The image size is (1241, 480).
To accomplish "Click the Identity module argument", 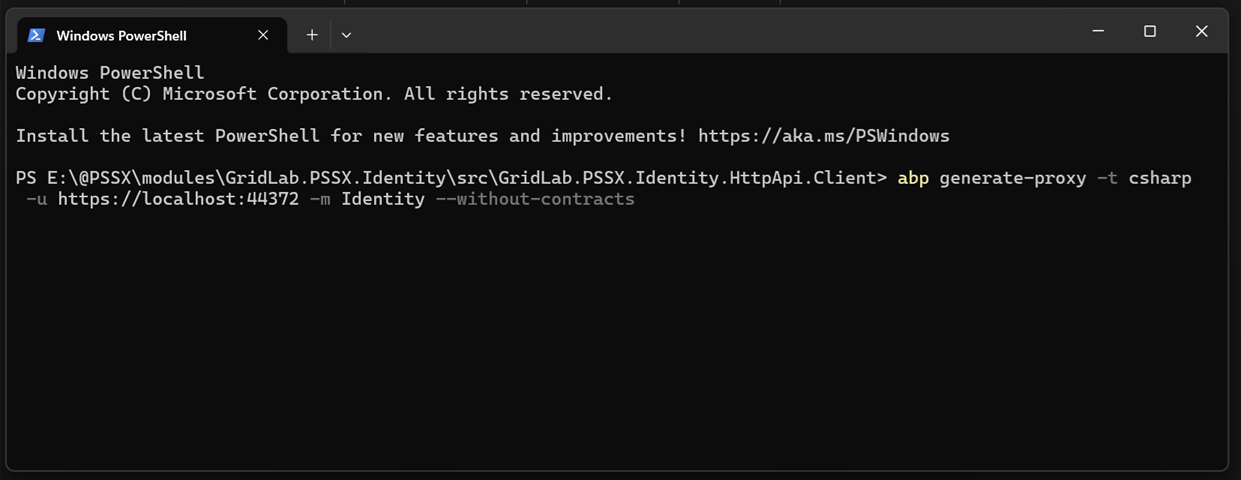I will [x=383, y=199].
